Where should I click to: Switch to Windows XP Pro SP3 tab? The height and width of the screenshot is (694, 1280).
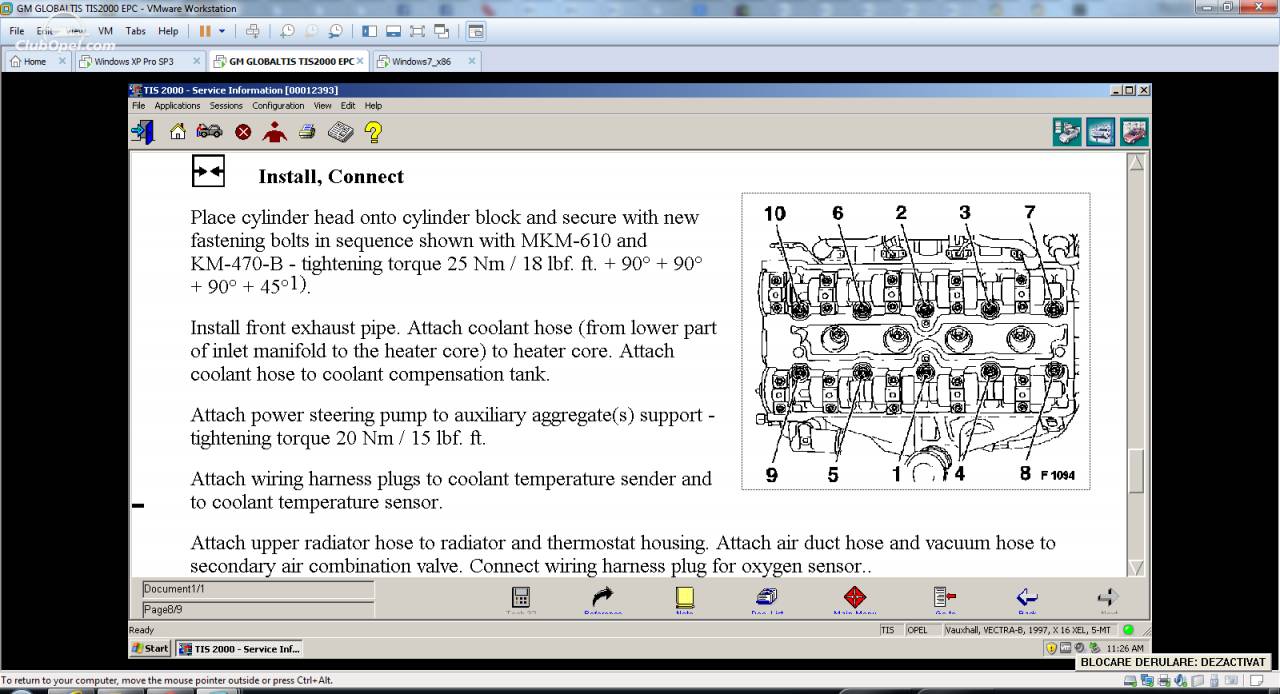[x=139, y=61]
